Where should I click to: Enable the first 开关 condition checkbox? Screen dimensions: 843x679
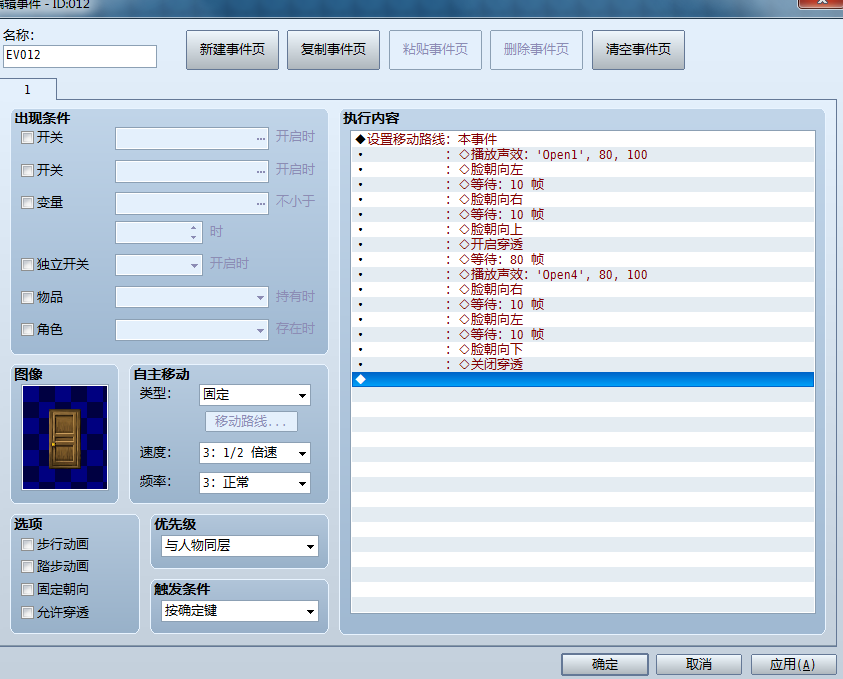coord(27,138)
